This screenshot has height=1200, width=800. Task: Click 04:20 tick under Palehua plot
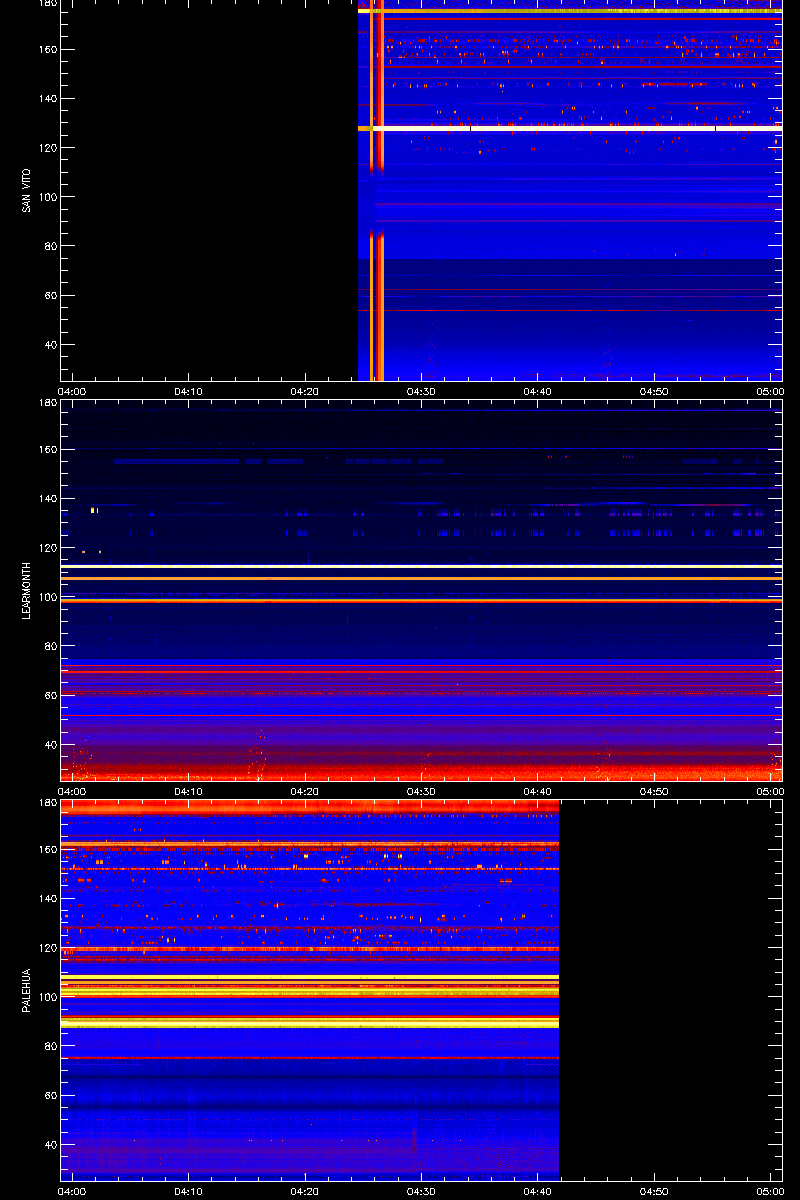click(305, 1192)
